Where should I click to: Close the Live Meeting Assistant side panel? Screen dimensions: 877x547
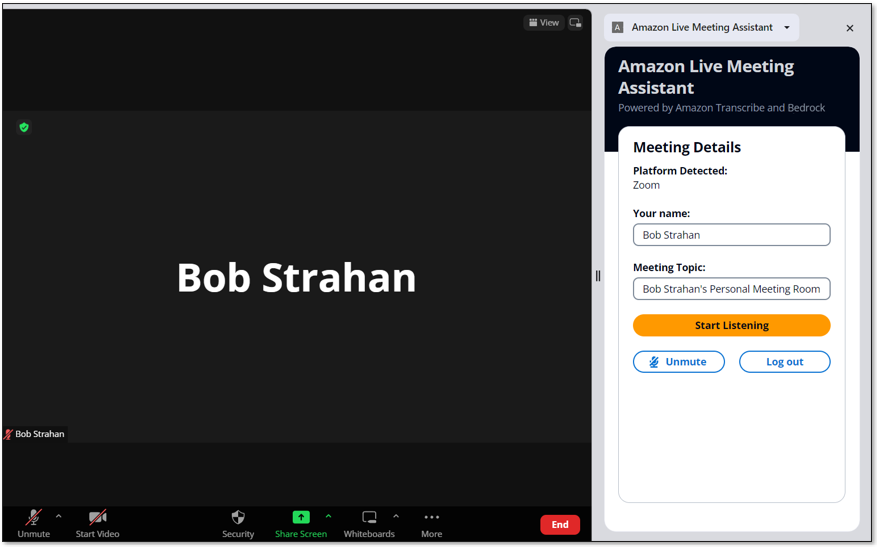pos(850,28)
